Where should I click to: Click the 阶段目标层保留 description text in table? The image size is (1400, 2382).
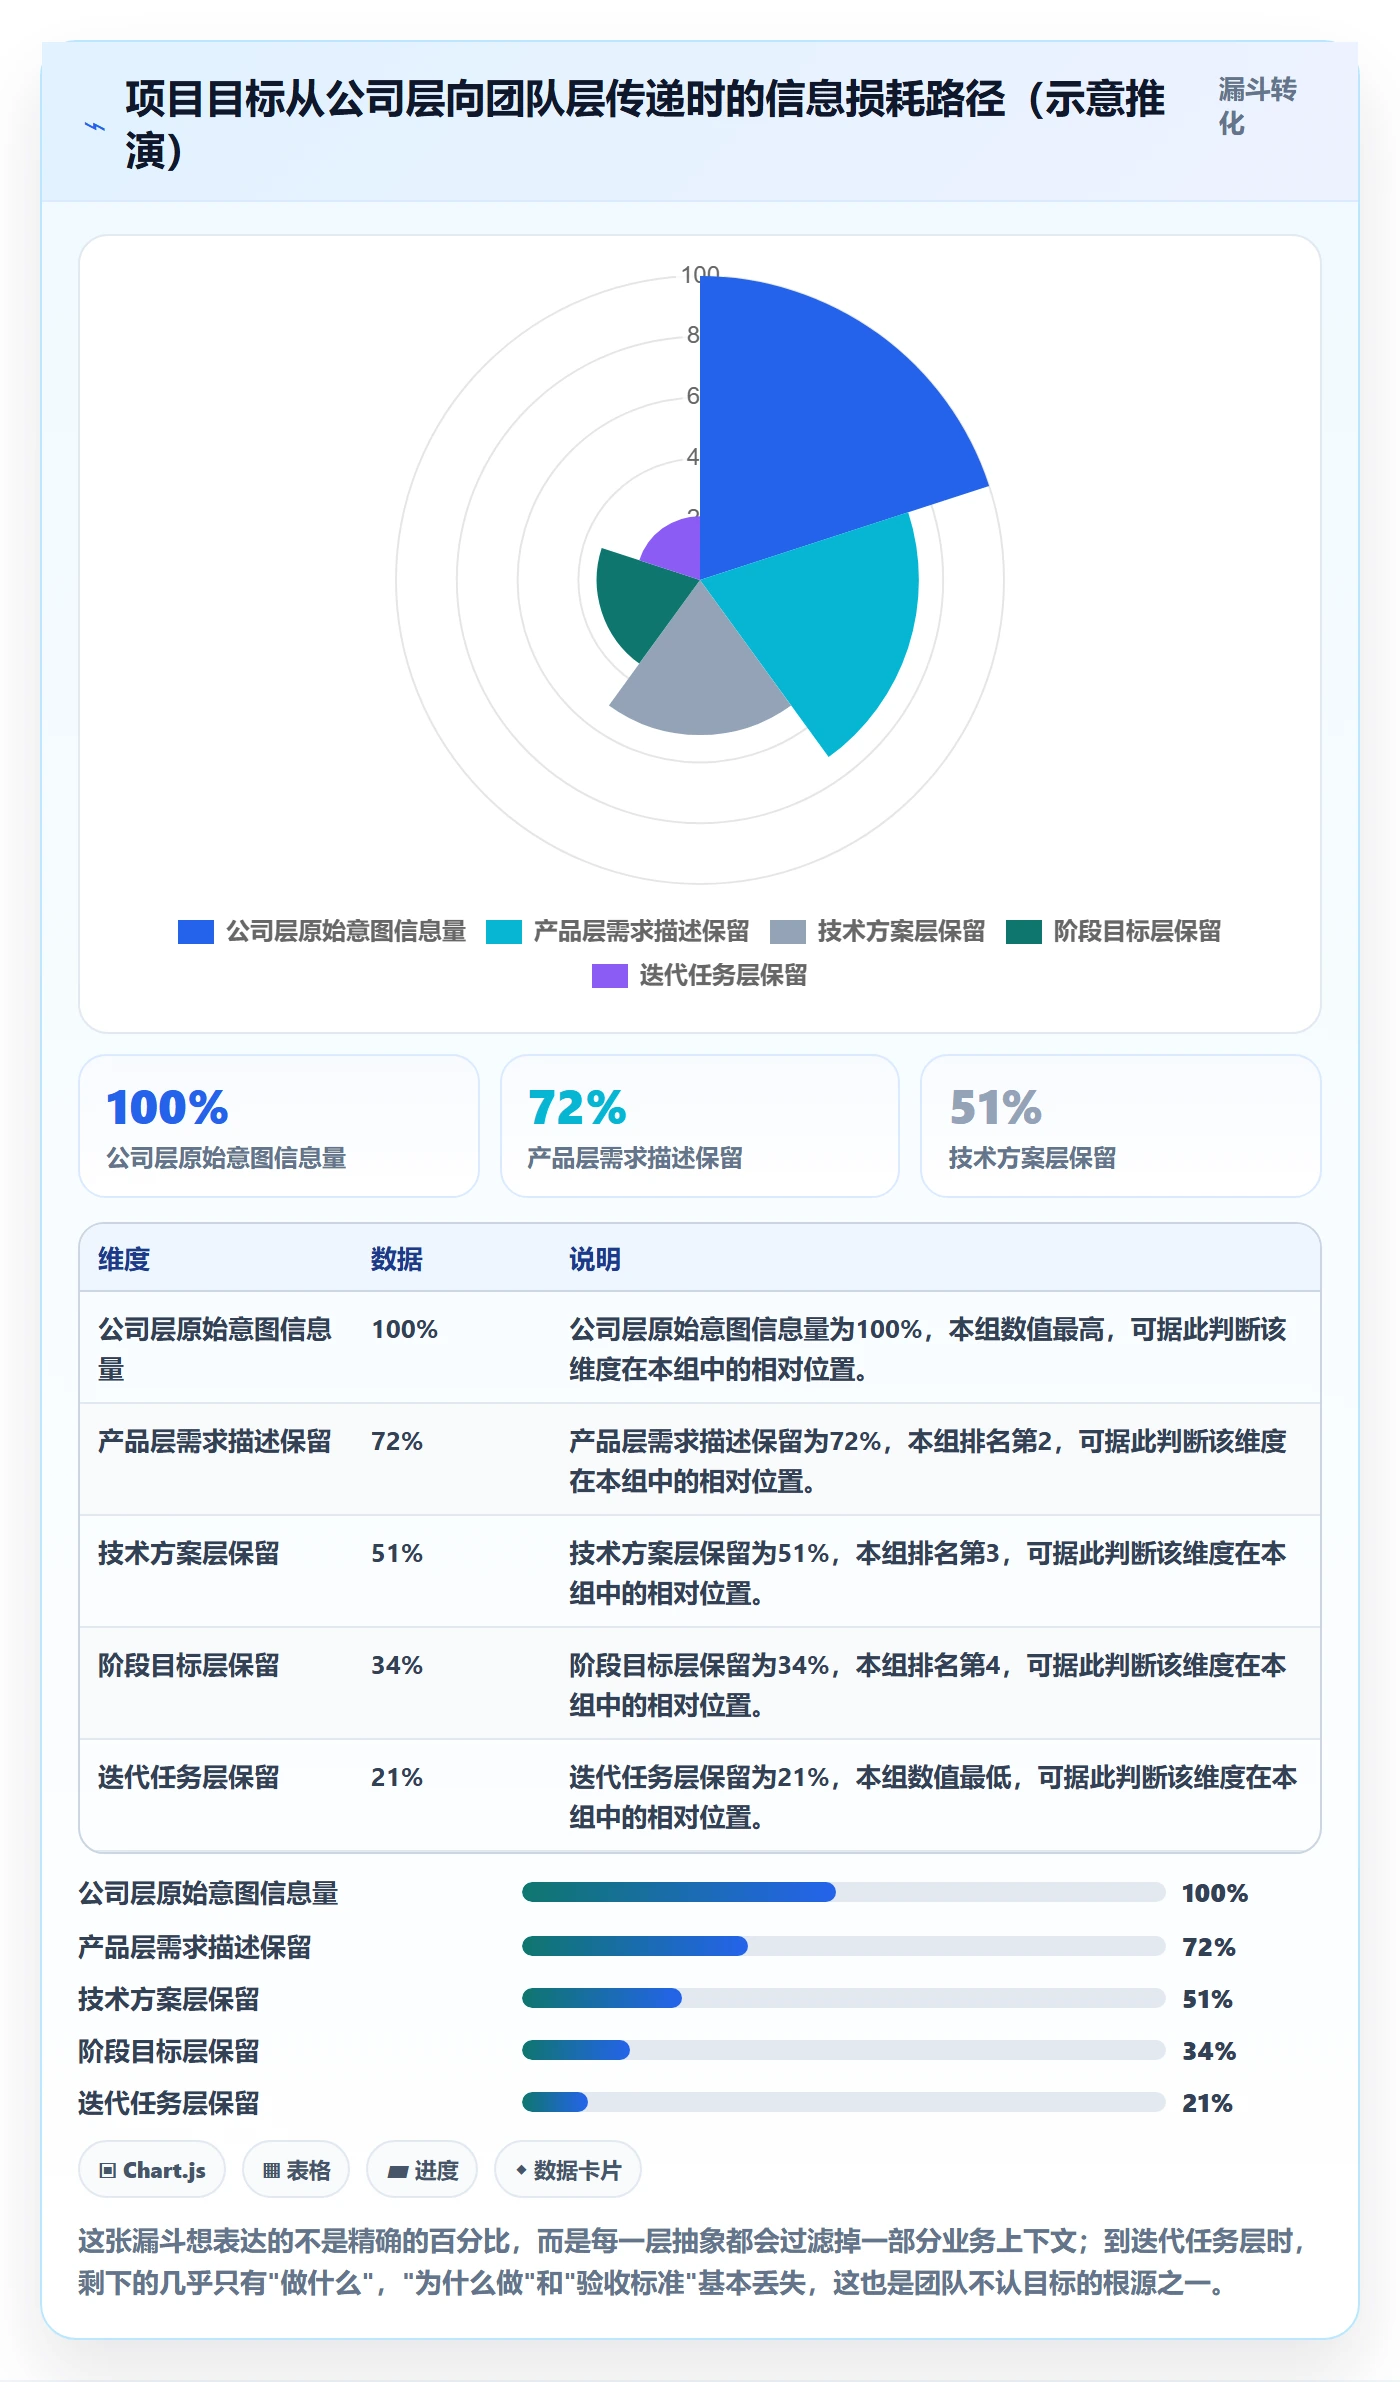[x=928, y=1685]
